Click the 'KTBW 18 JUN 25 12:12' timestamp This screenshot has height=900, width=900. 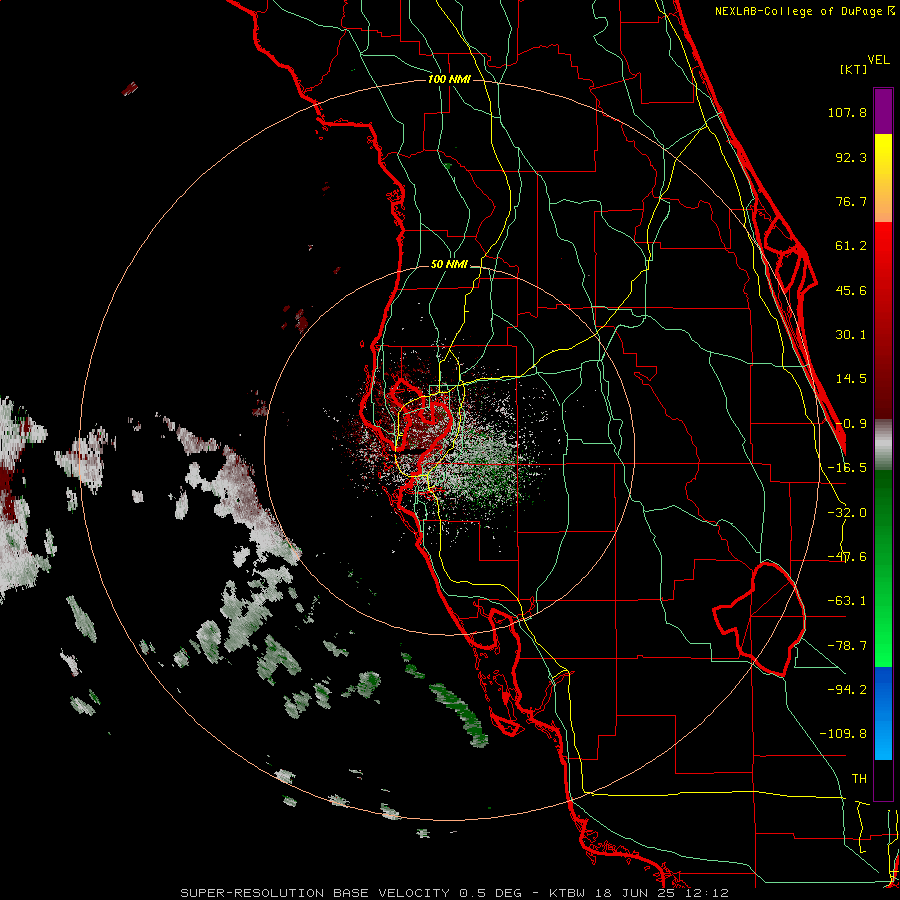639,893
